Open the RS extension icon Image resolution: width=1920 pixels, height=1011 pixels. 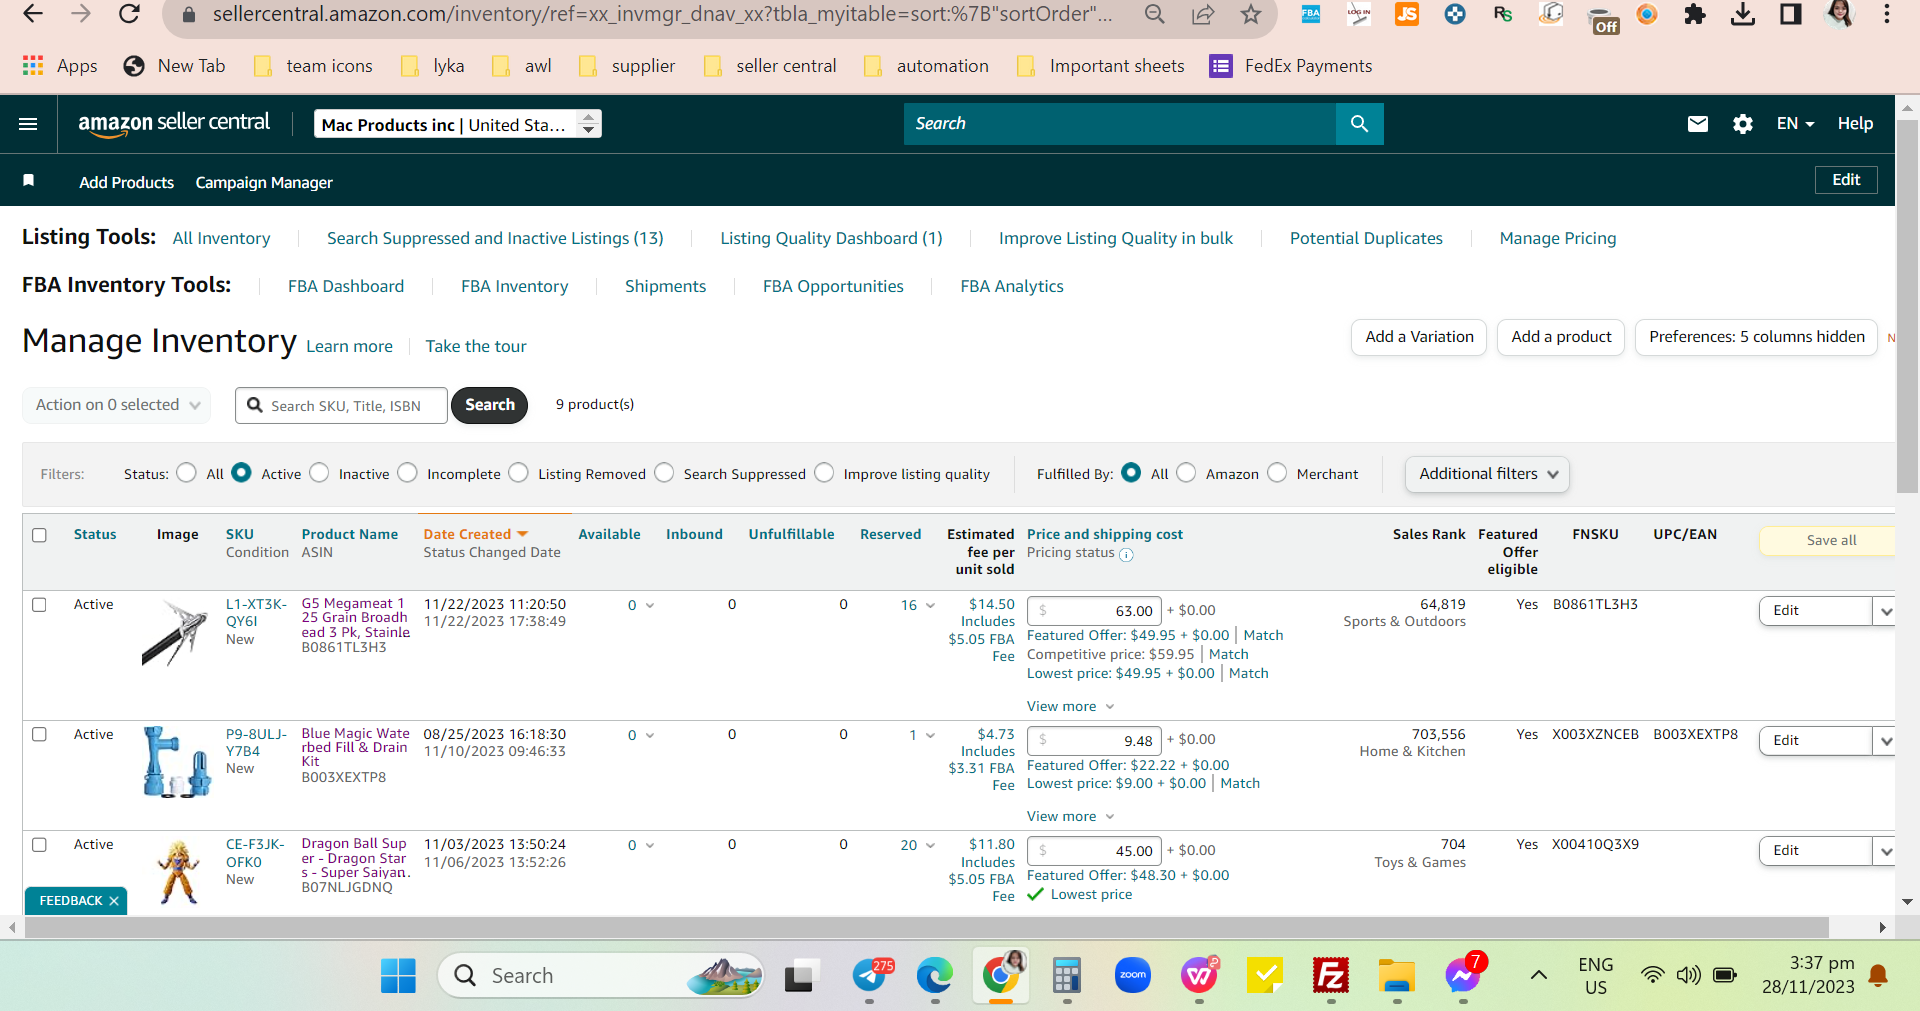[x=1502, y=14]
